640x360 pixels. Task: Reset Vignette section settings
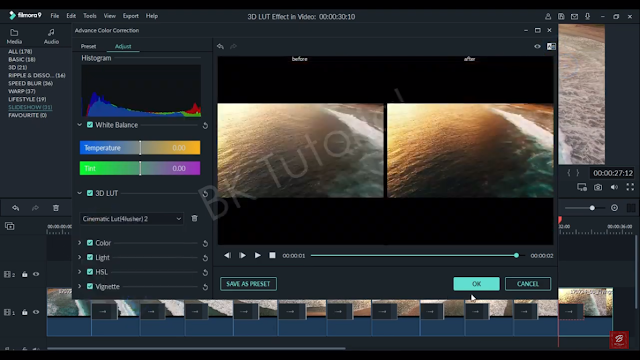[205, 287]
